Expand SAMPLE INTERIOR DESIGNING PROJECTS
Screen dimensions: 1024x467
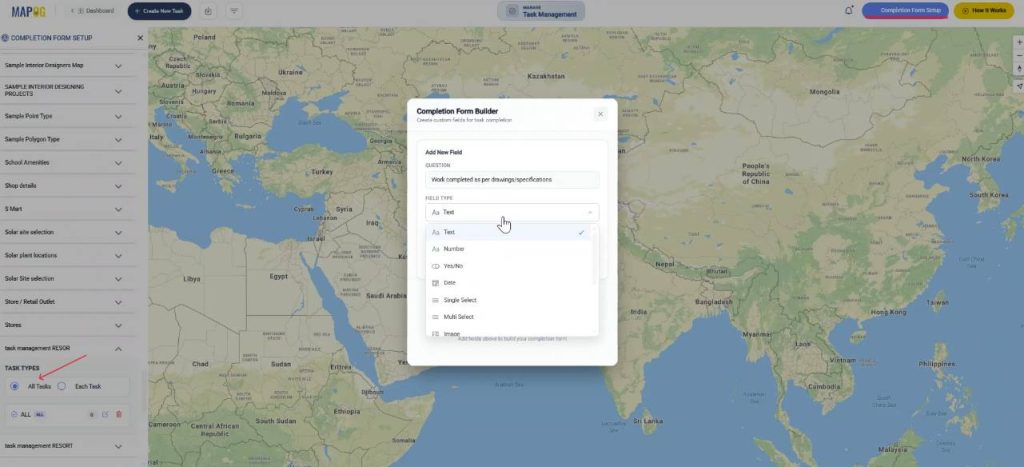pyautogui.click(x=118, y=91)
